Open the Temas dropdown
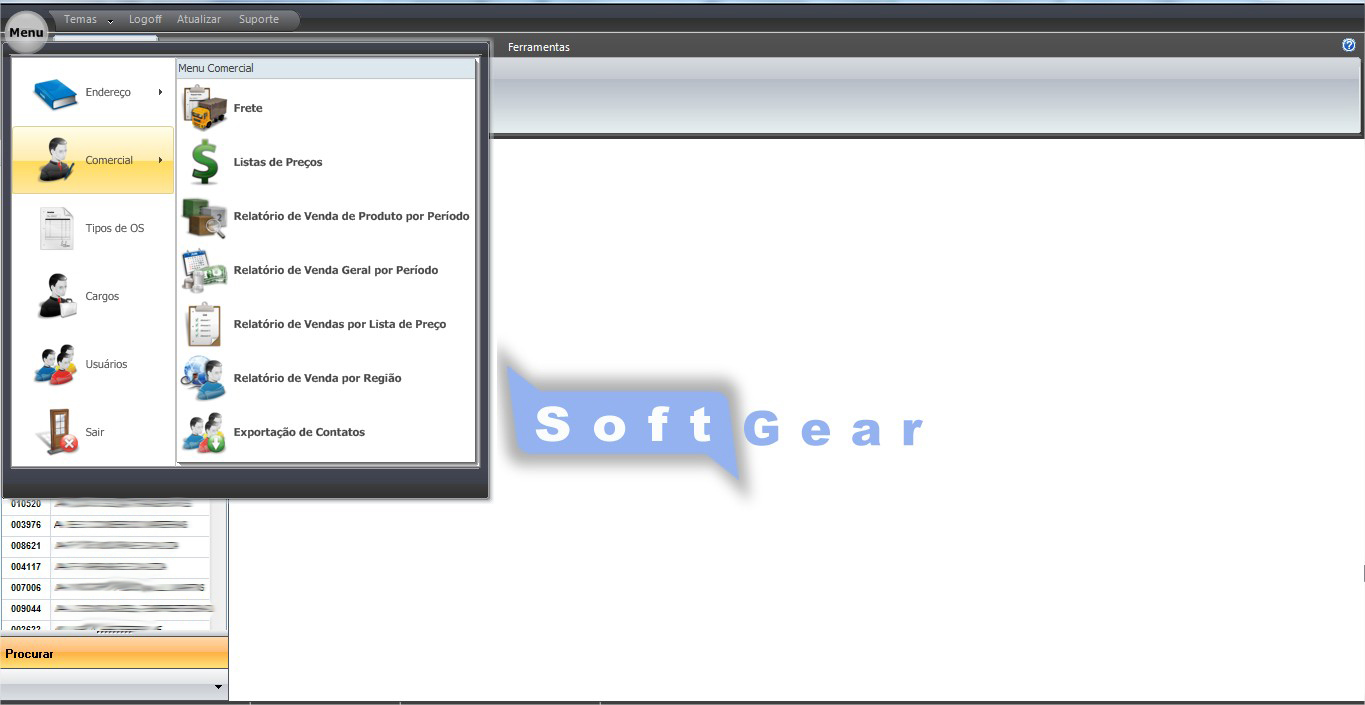 88,20
